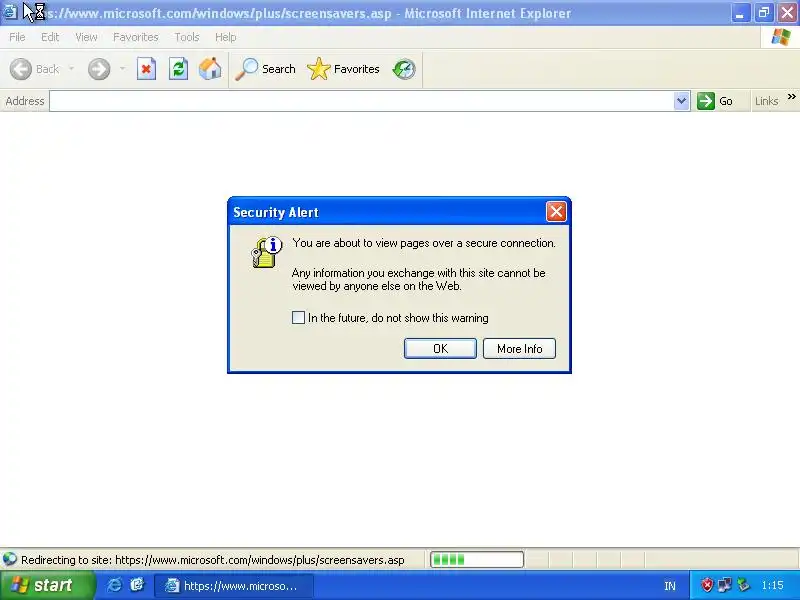Go to the Home page icon
Image resolution: width=800 pixels, height=600 pixels.
(x=210, y=69)
